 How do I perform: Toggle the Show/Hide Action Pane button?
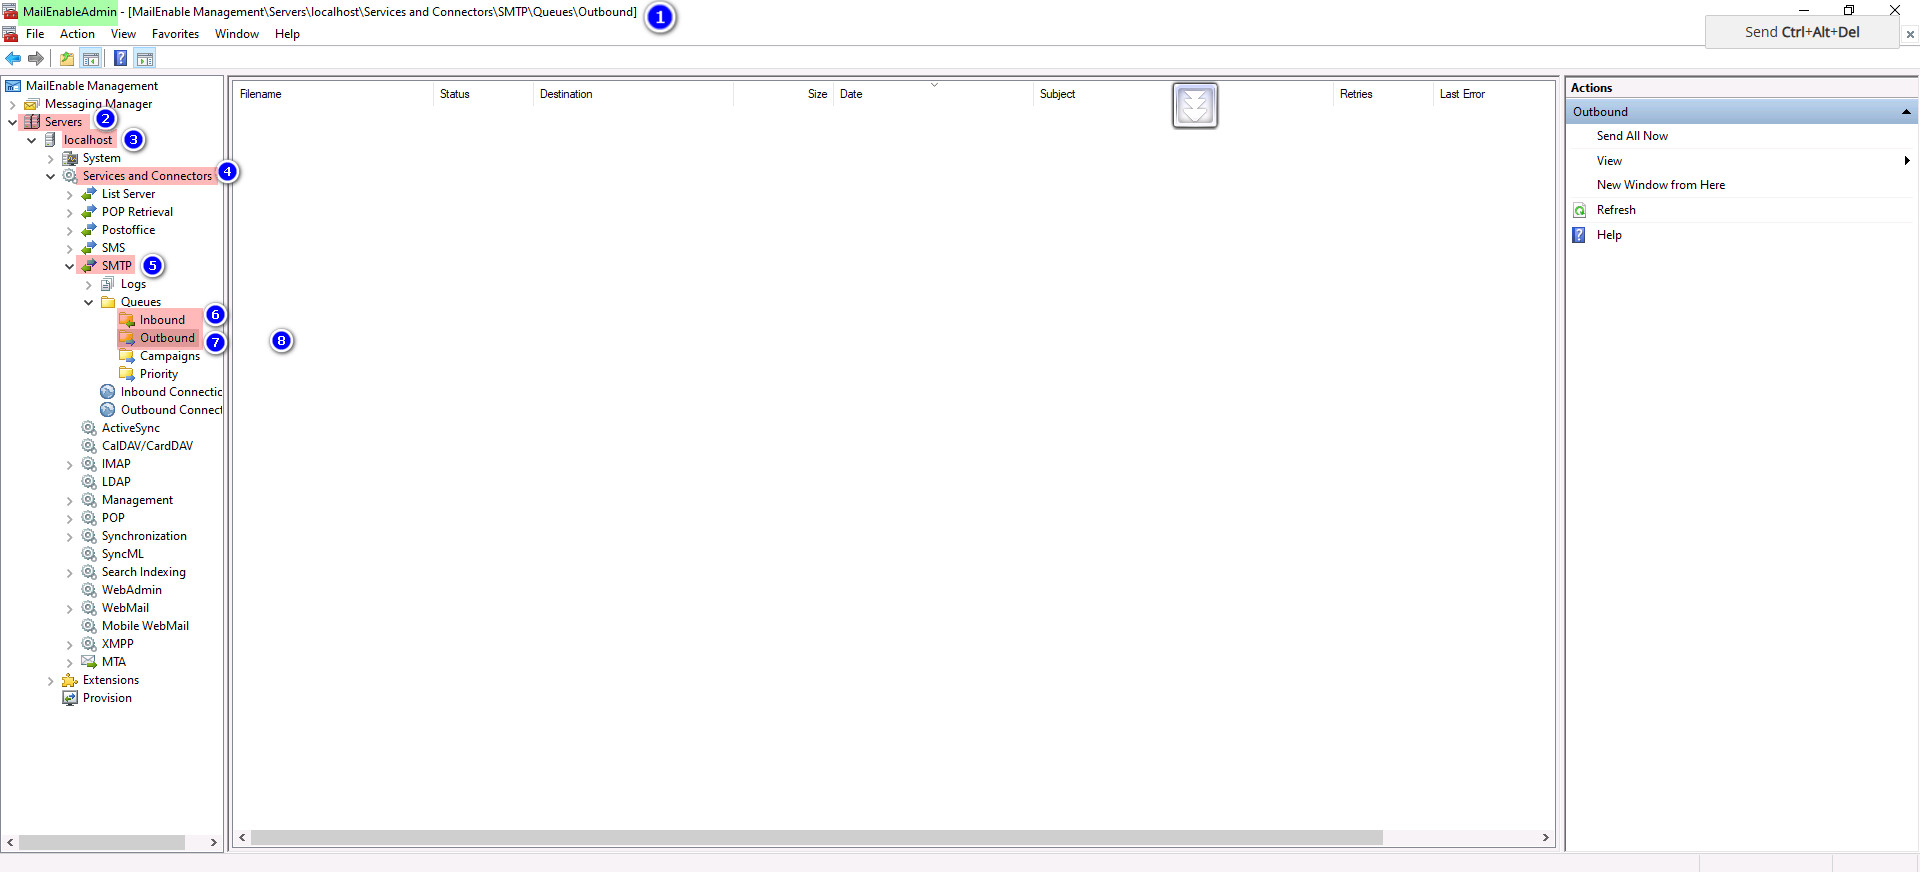pos(145,59)
